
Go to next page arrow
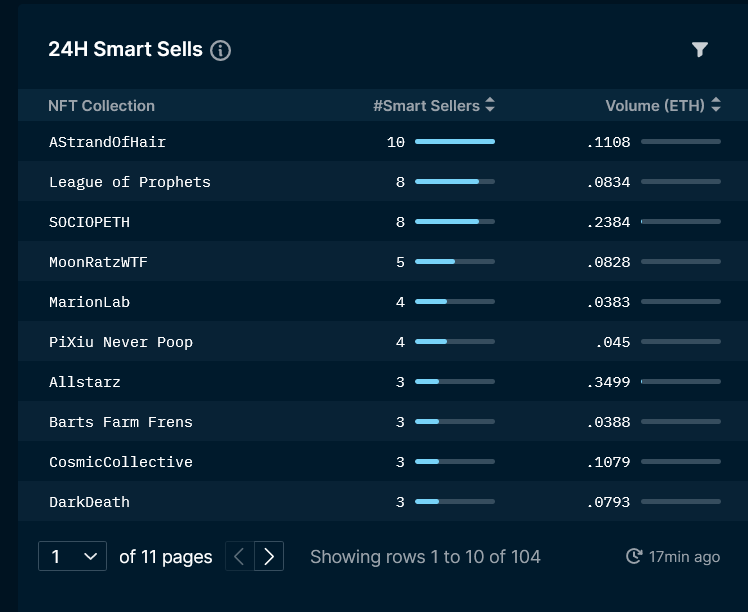269,556
